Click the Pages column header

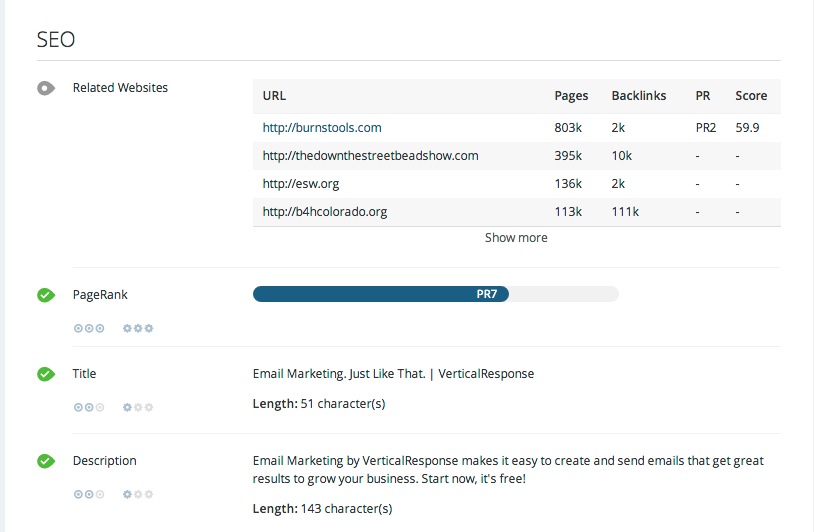click(571, 96)
